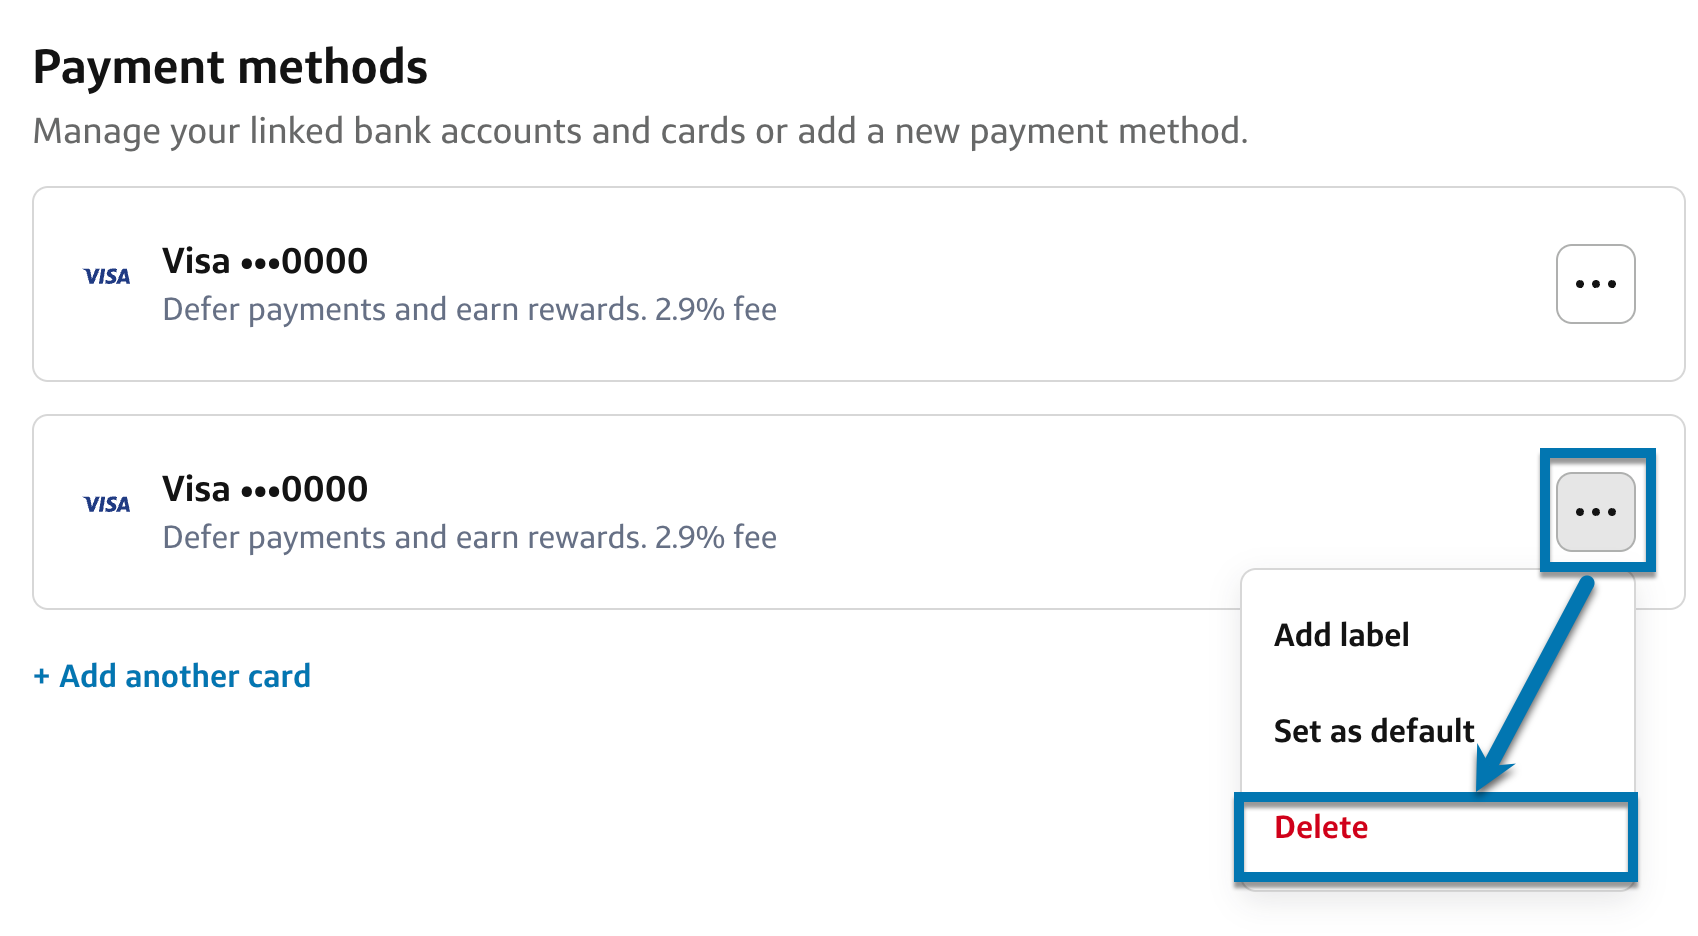Select the first card's Visa •••0000 title
The image size is (1698, 936).
coord(265,262)
